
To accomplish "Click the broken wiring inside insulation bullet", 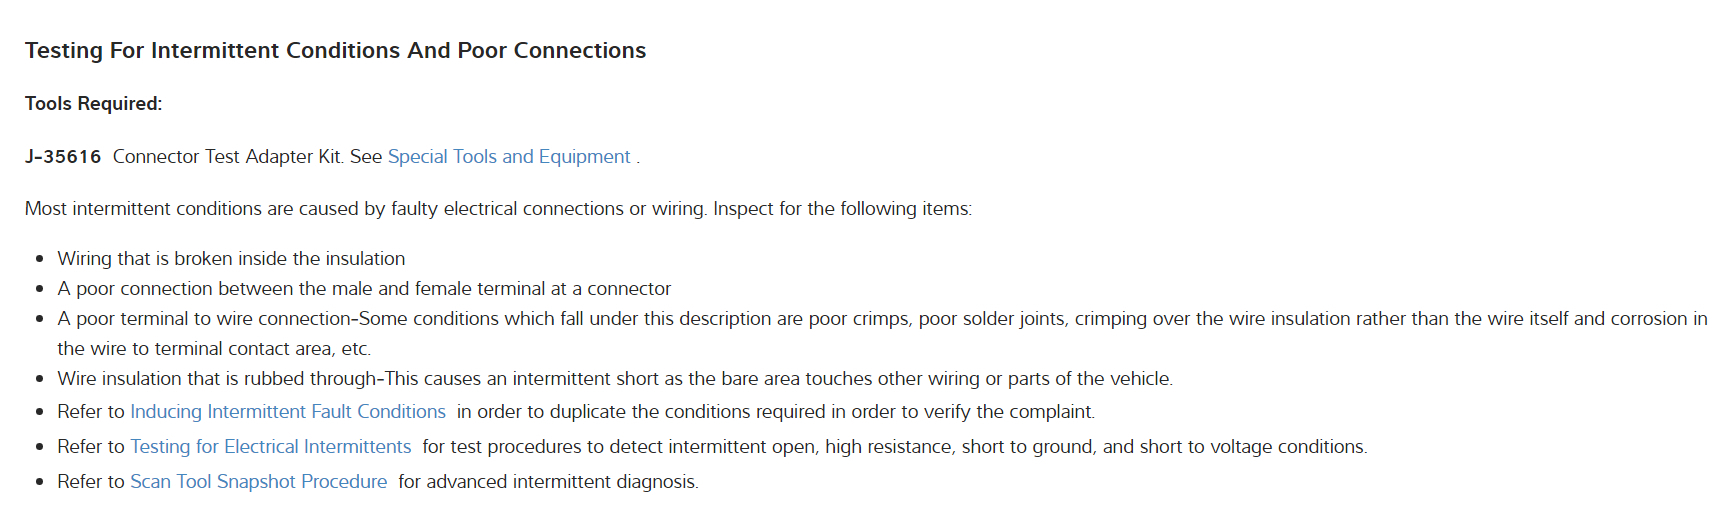I will pyautogui.click(x=231, y=259).
